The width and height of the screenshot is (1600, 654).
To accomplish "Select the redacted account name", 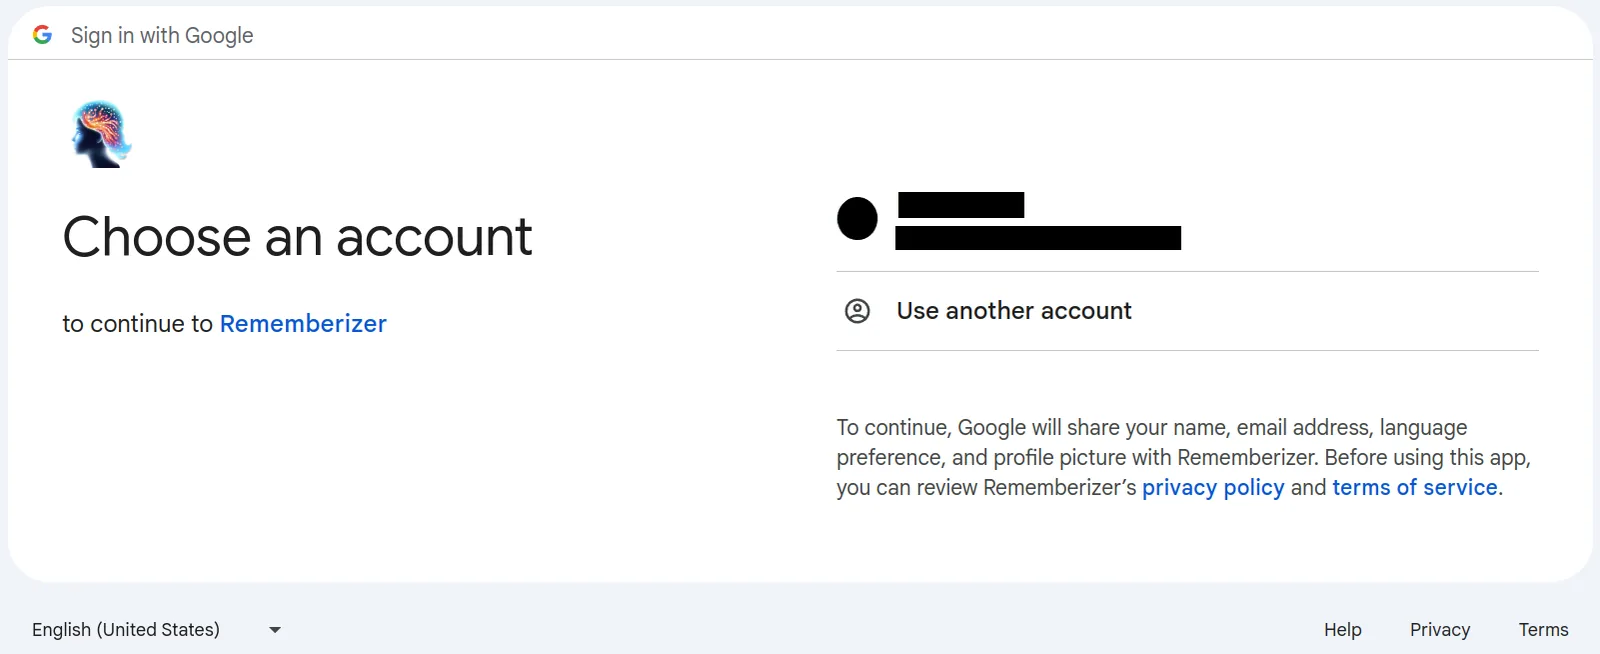I will coord(961,205).
